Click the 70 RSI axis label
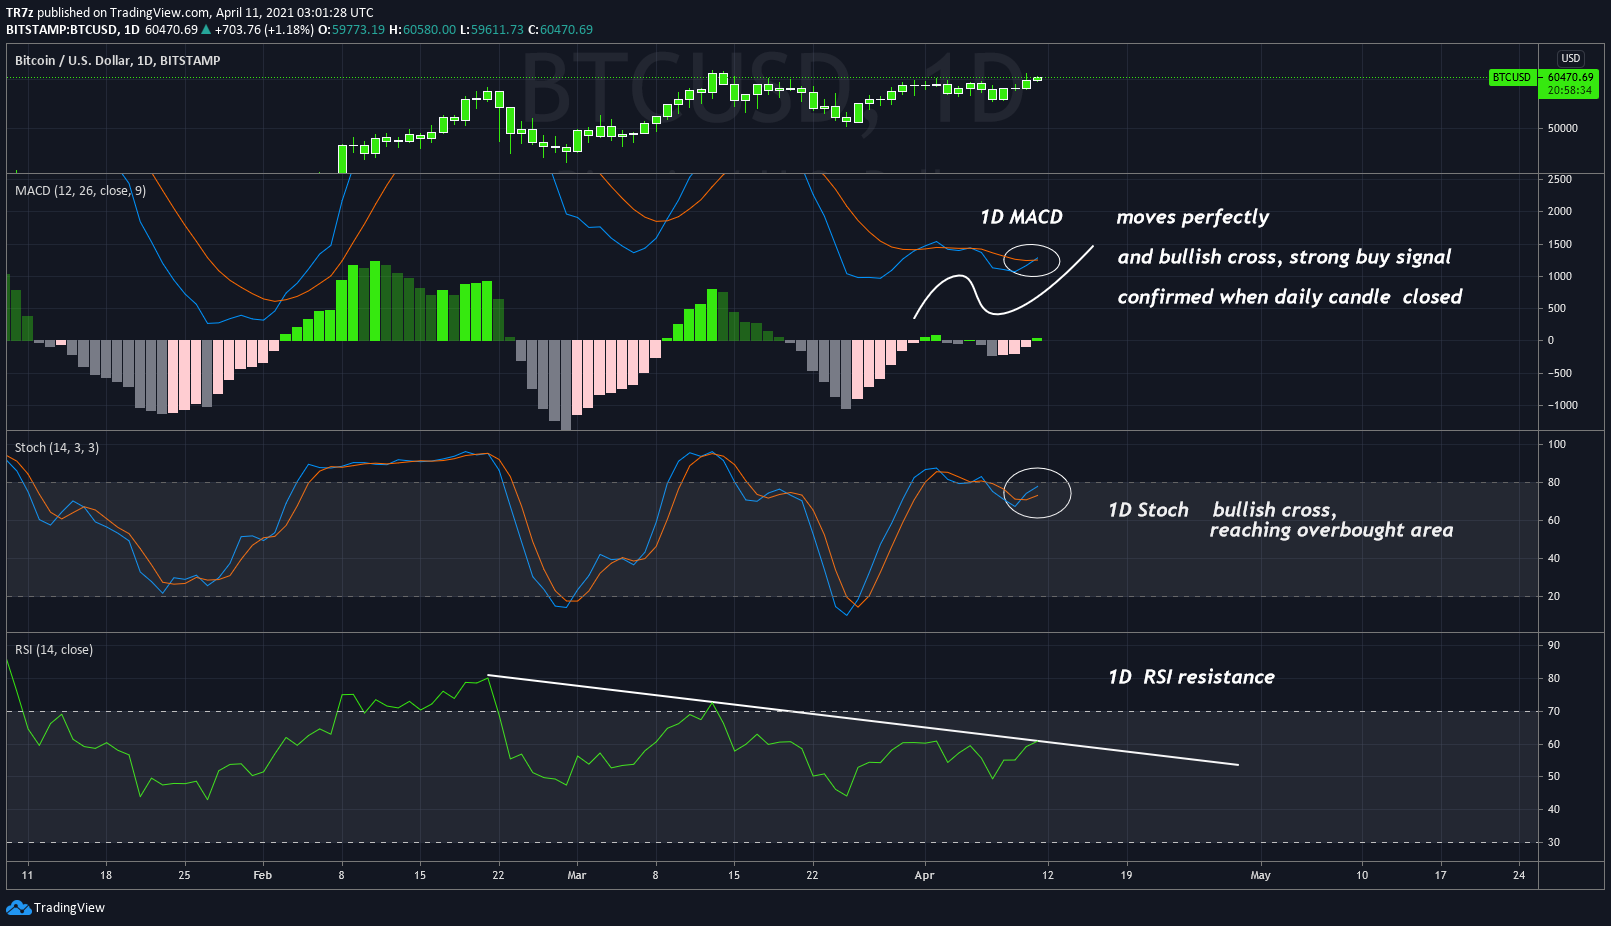This screenshot has height=926, width=1611. 1553,711
